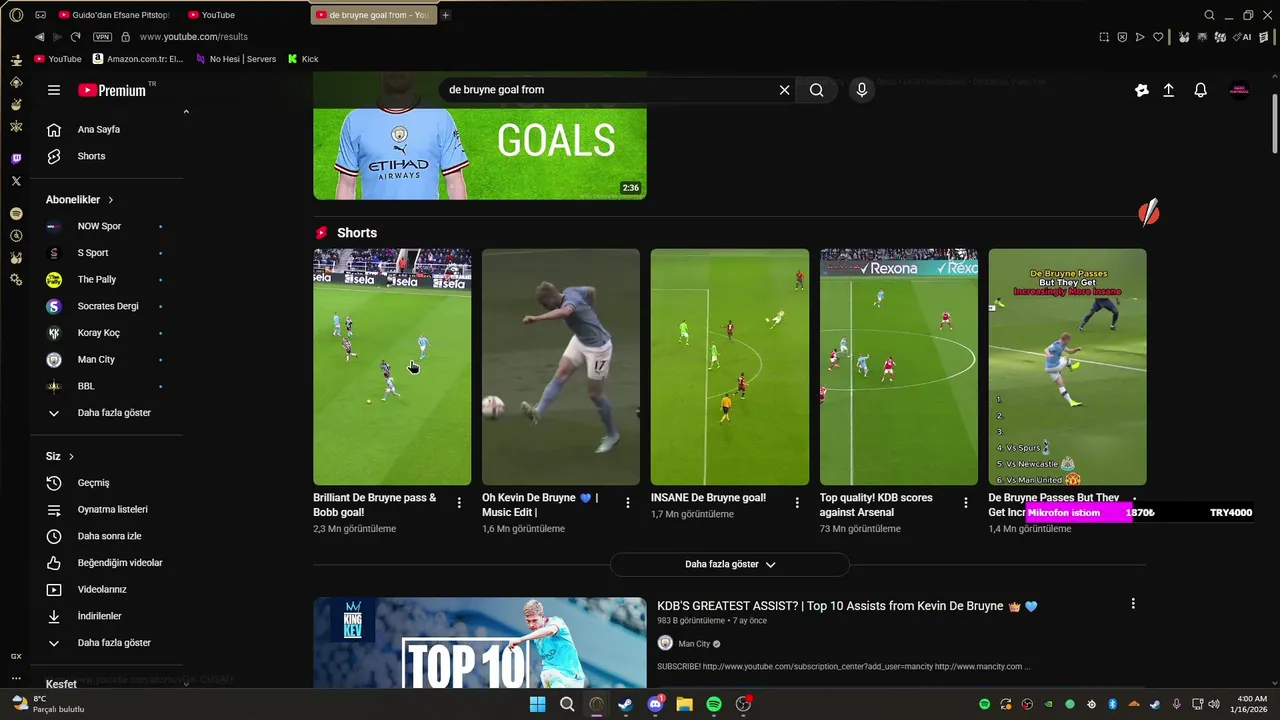Open the Kick bookmark
This screenshot has height=720, width=1280.
tap(303, 59)
